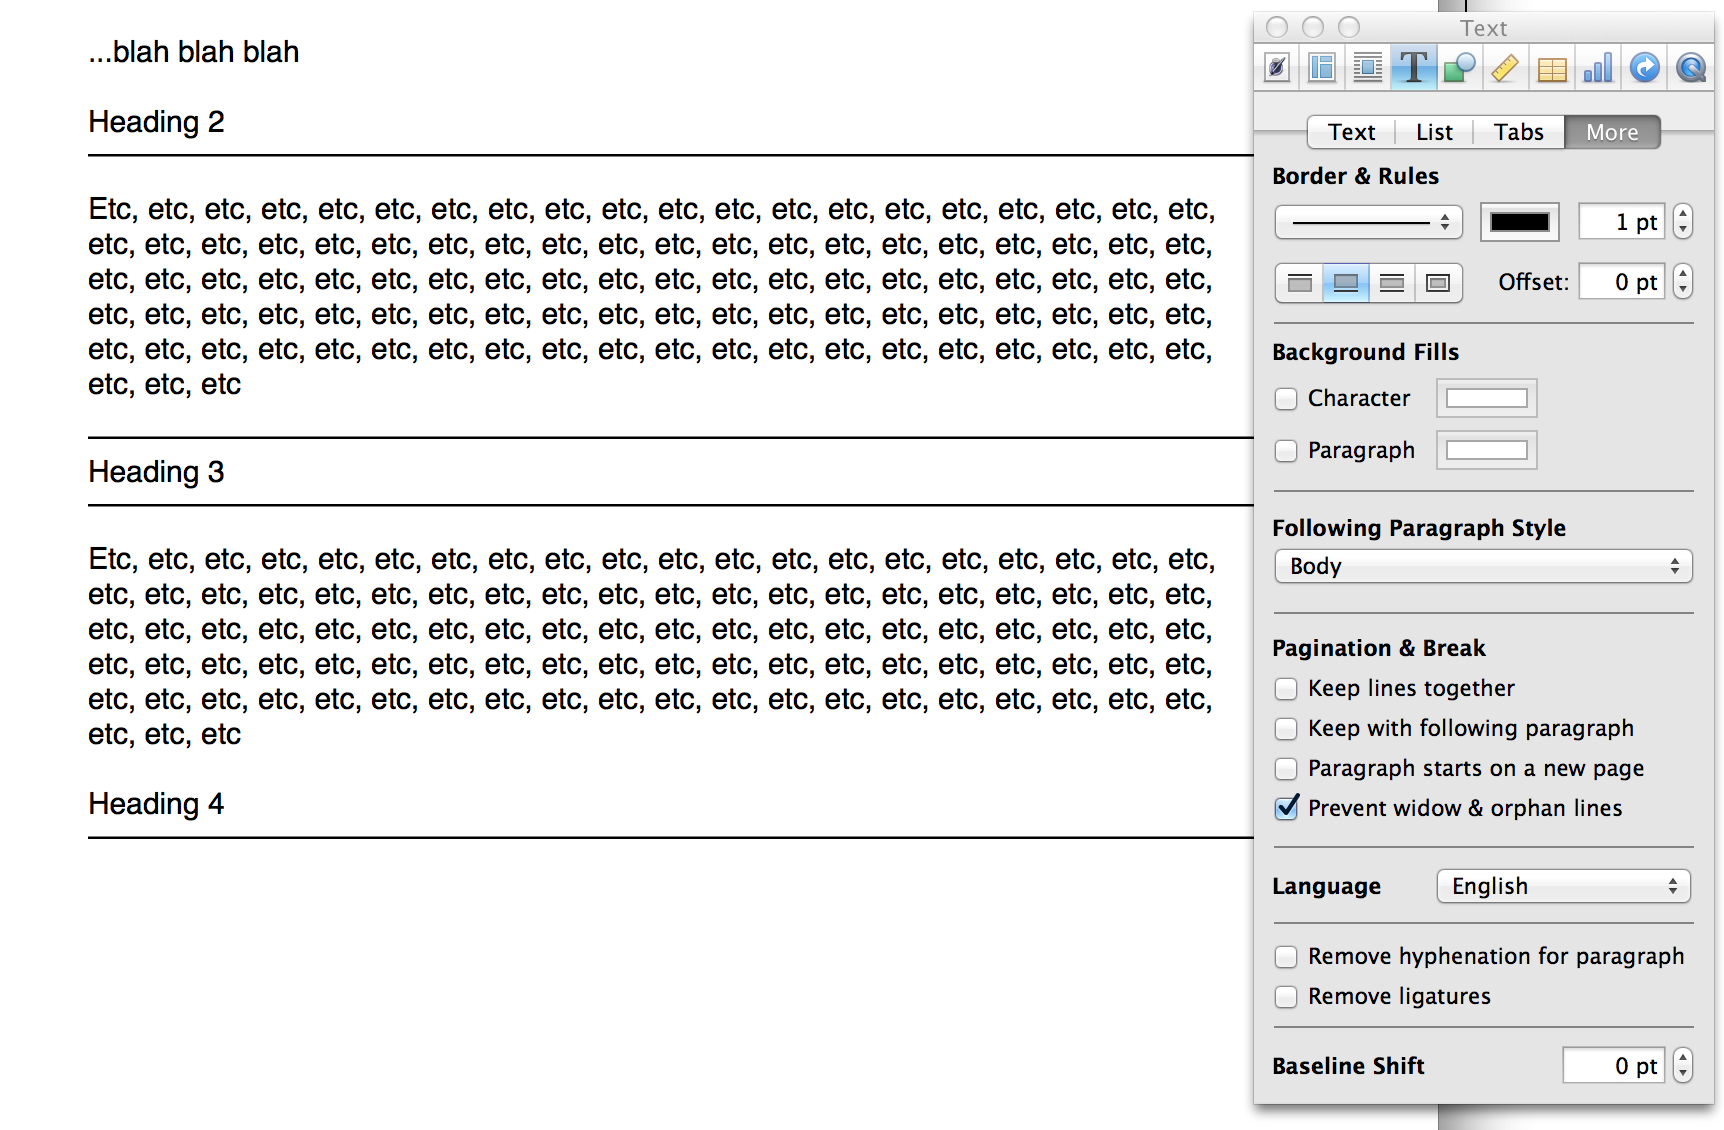Open the line style dropdown
The image size is (1724, 1130).
[x=1369, y=221]
